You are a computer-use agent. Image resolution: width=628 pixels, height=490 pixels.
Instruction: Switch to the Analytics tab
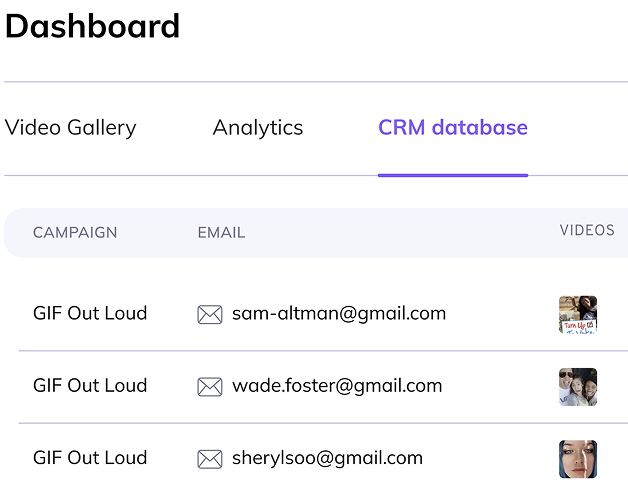click(258, 128)
